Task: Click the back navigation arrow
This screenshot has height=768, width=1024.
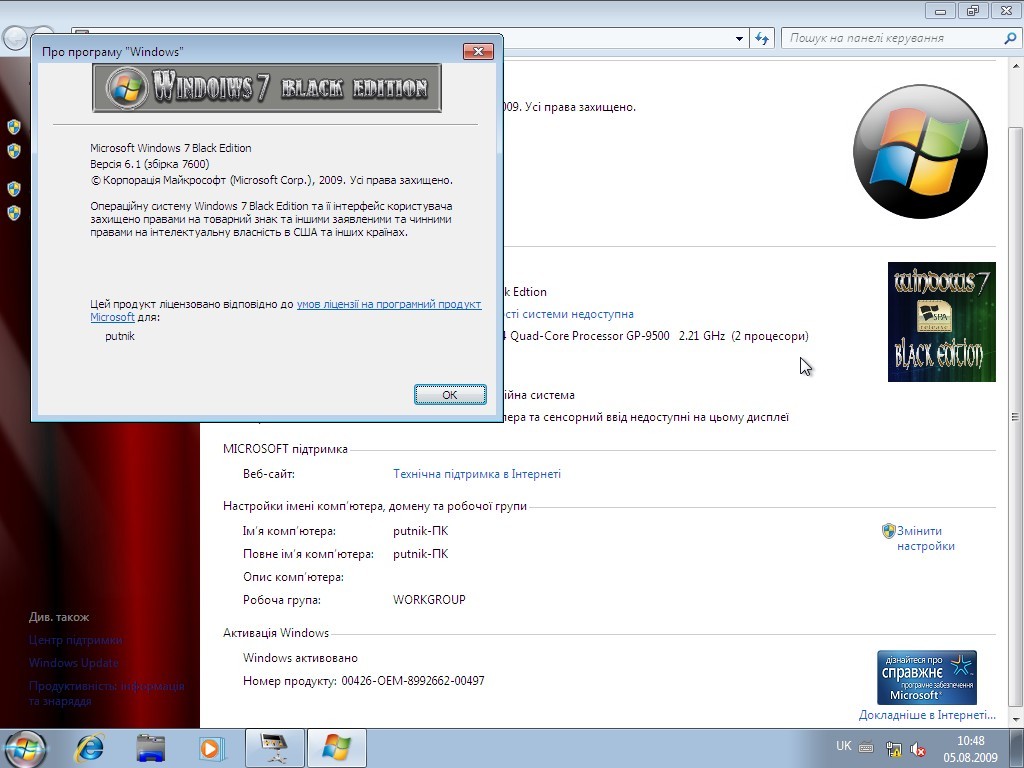Action: click(16, 38)
